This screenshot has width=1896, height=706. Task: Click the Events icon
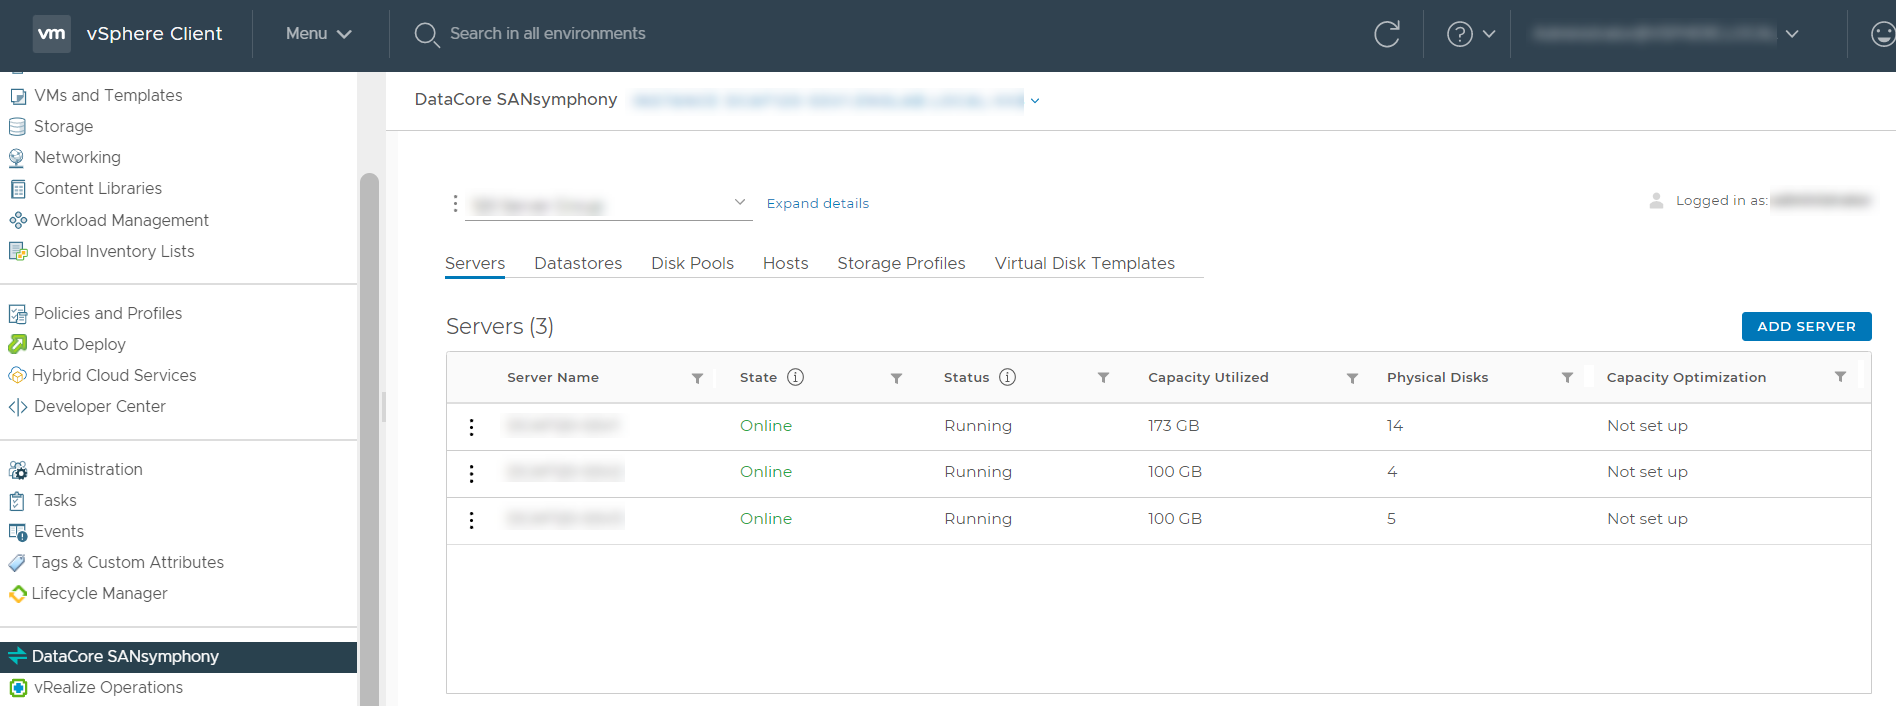coord(18,532)
